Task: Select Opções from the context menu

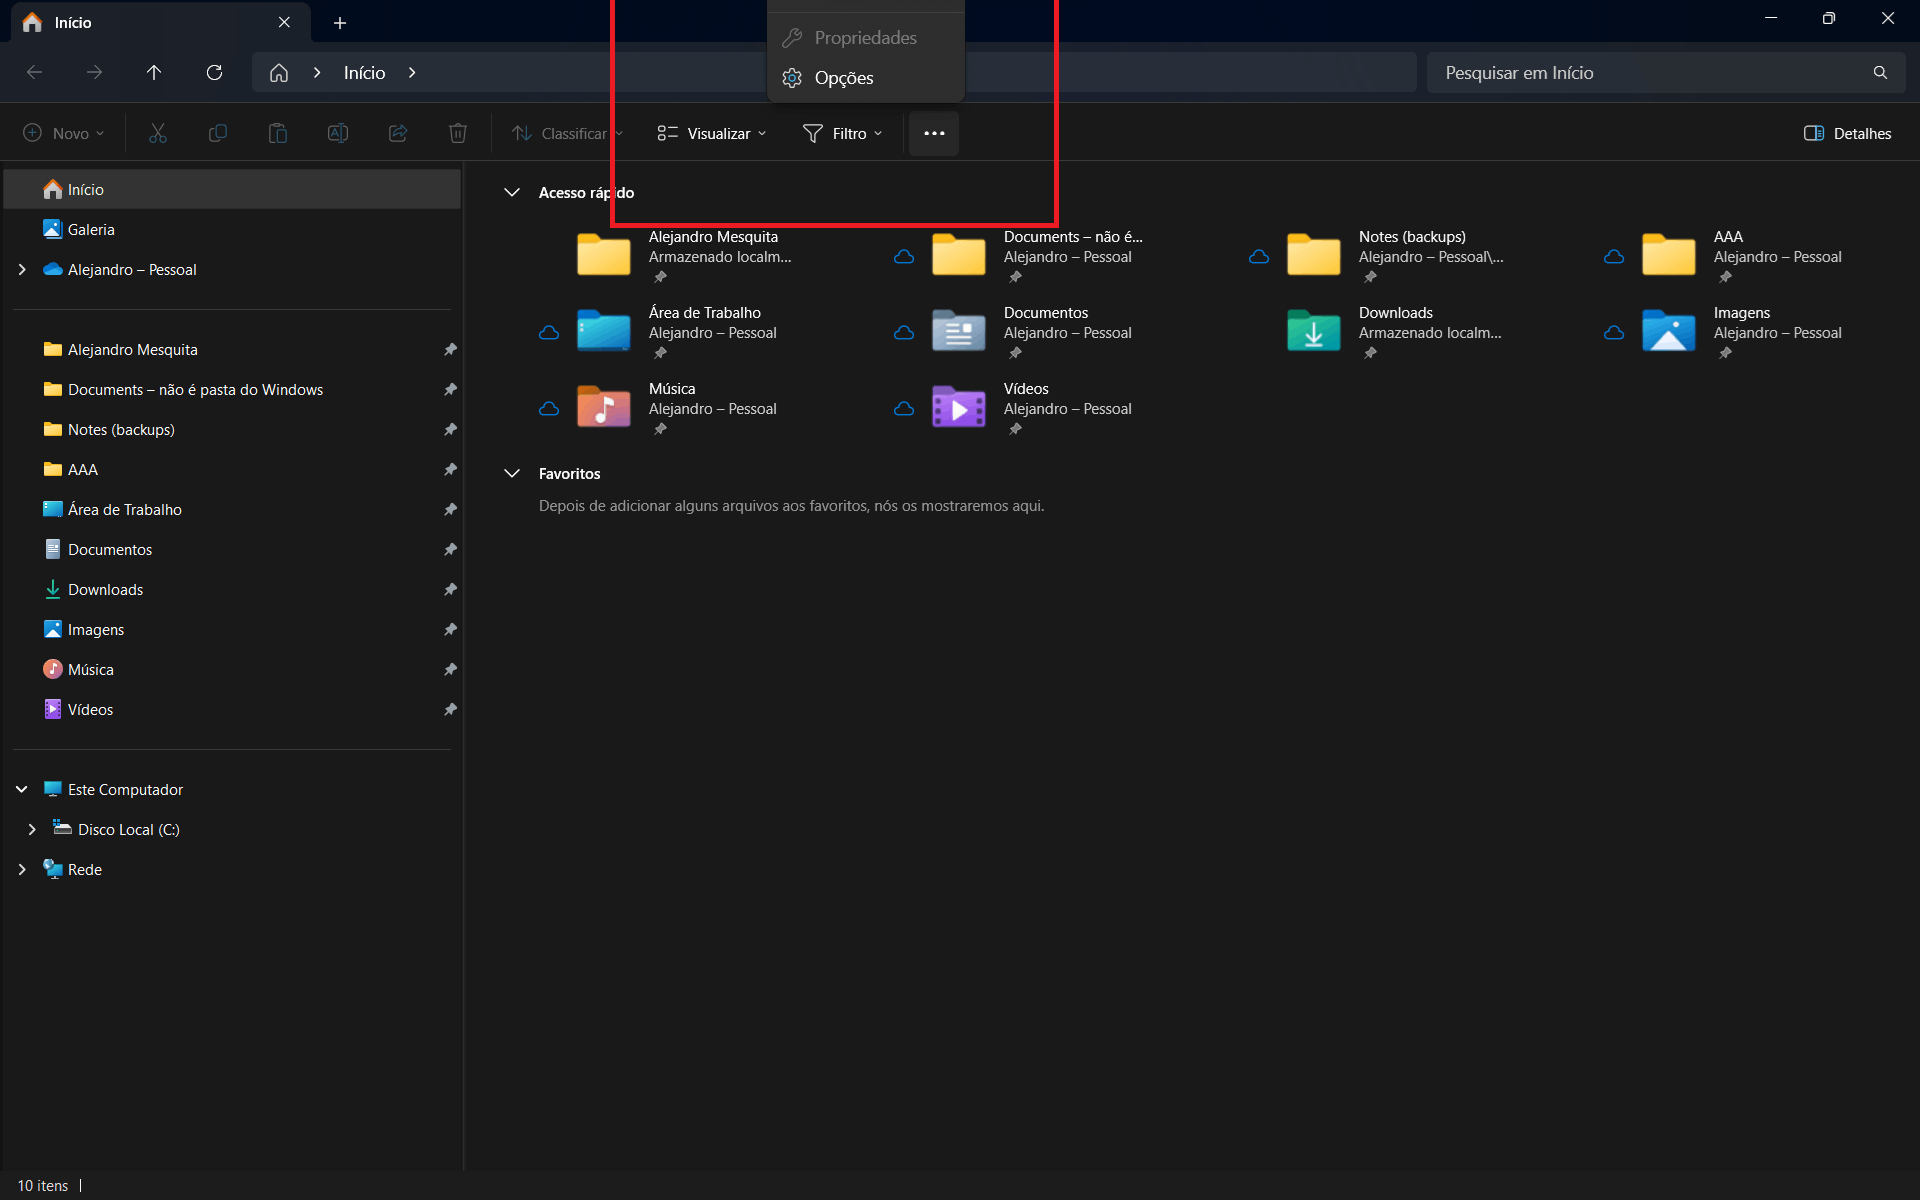Action: 843,78
